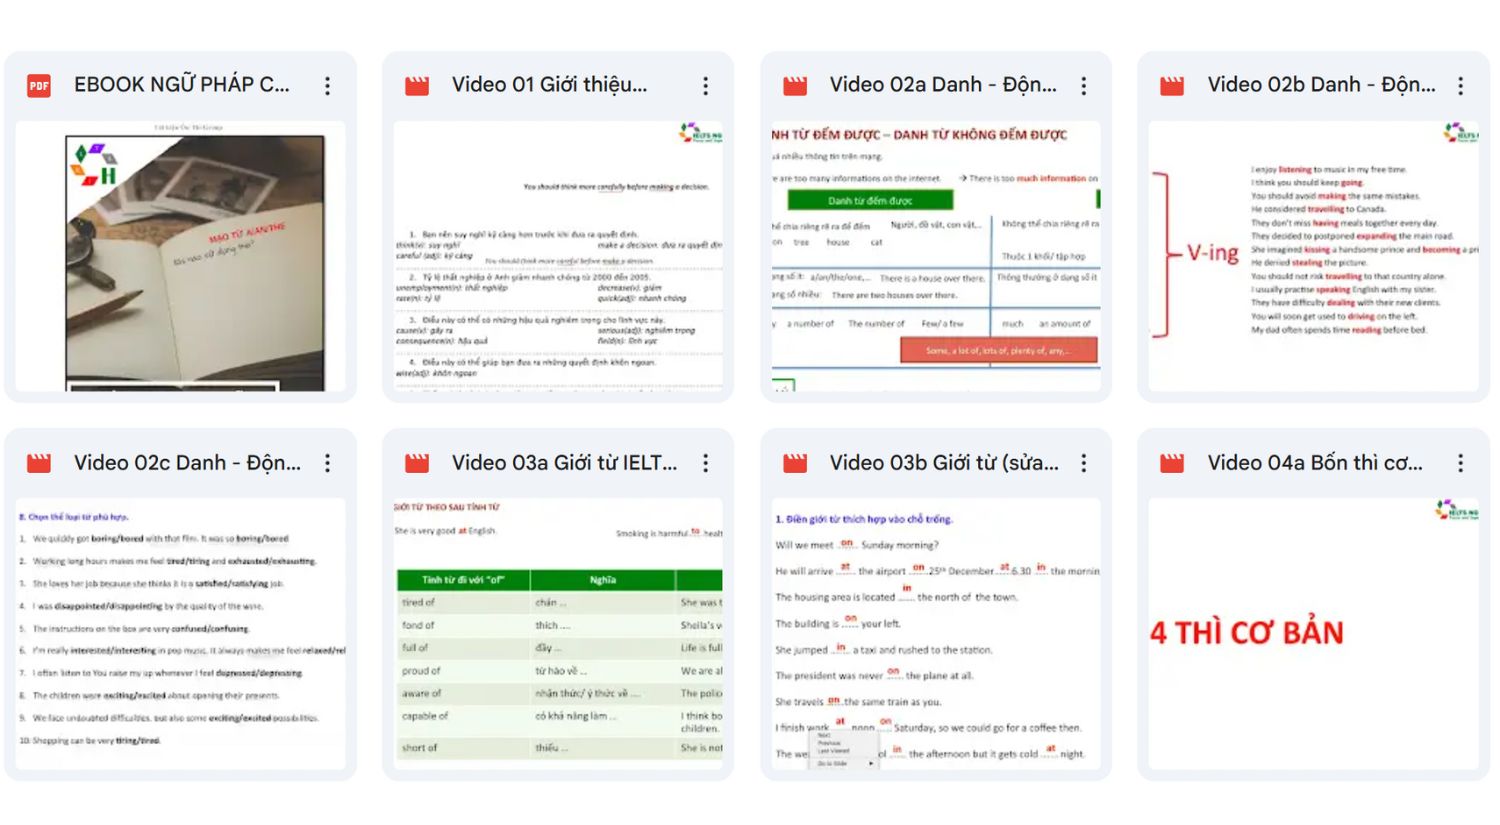Click the video icon on Video 01 card
Screen dimensions: 1500x825
click(x=417, y=86)
